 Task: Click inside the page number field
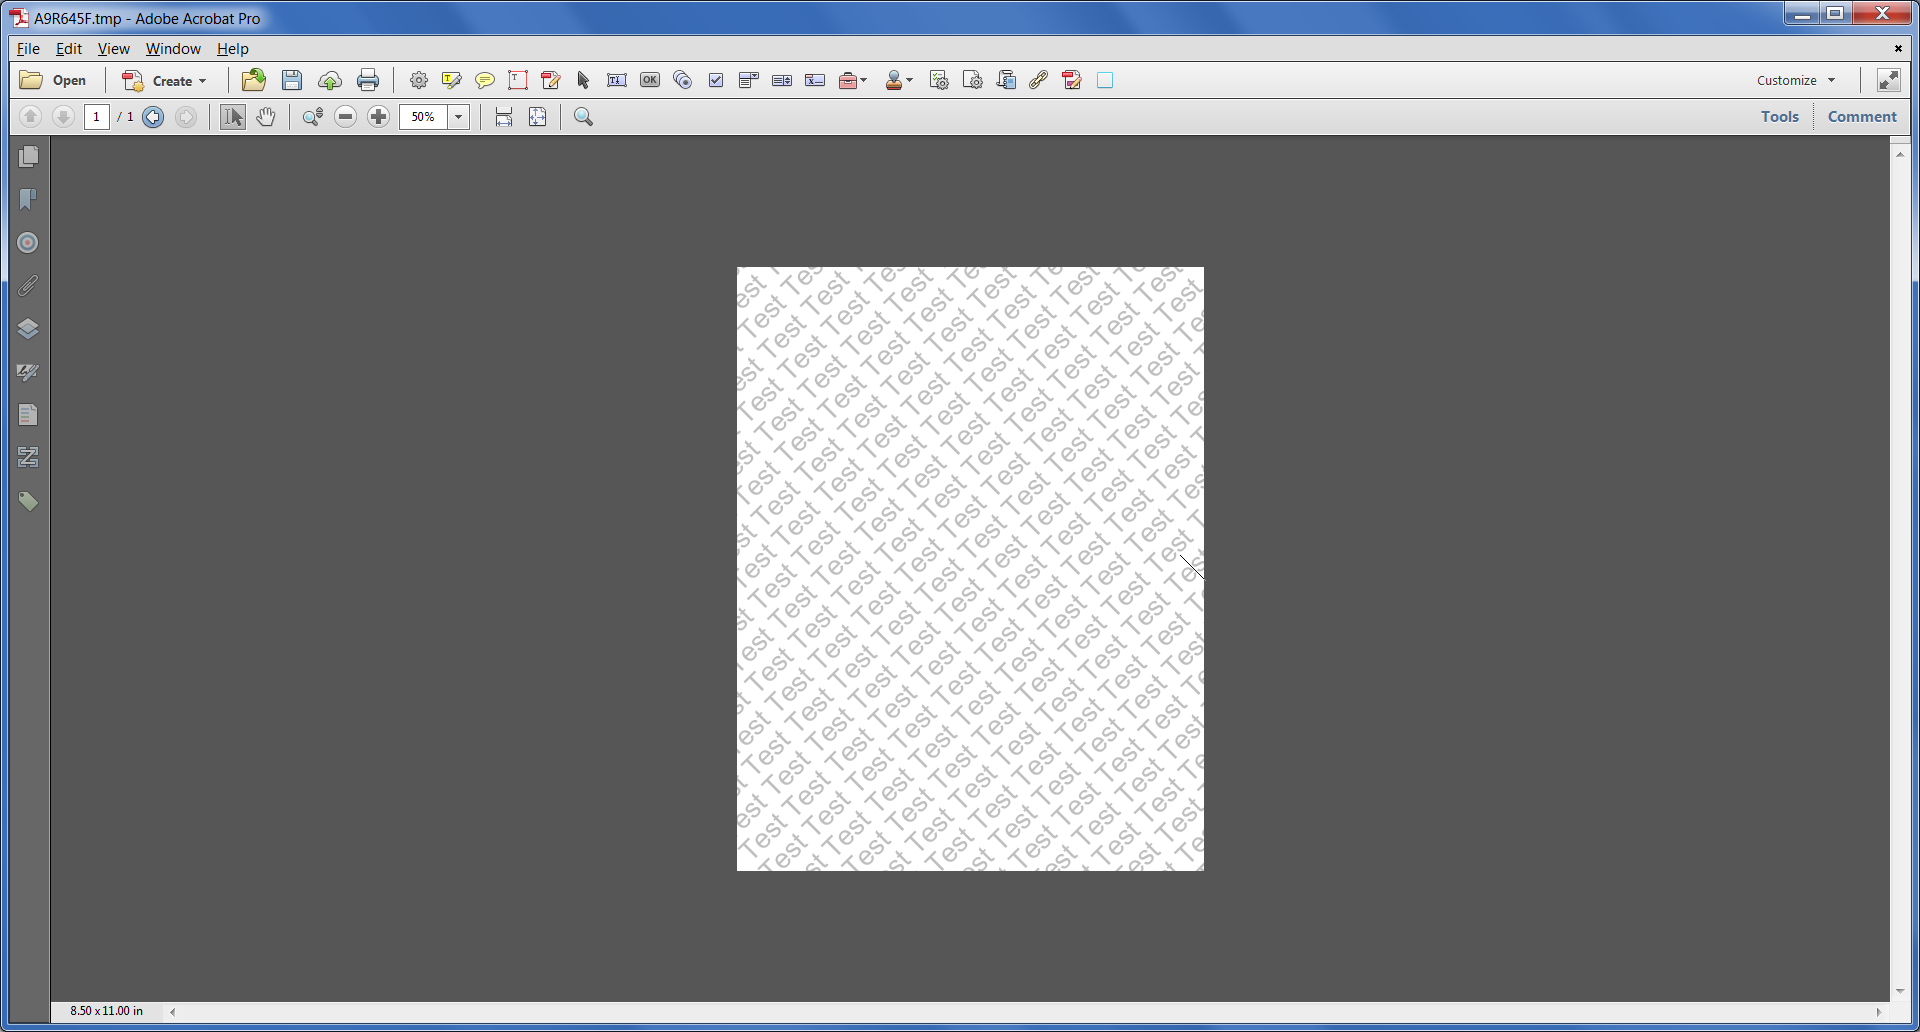[96, 117]
